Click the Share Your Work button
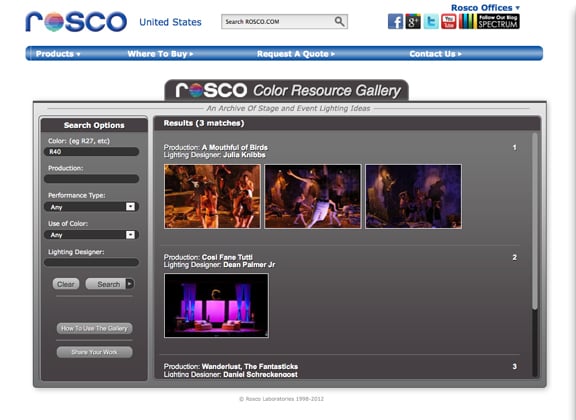This screenshot has width=576, height=420. coord(94,352)
